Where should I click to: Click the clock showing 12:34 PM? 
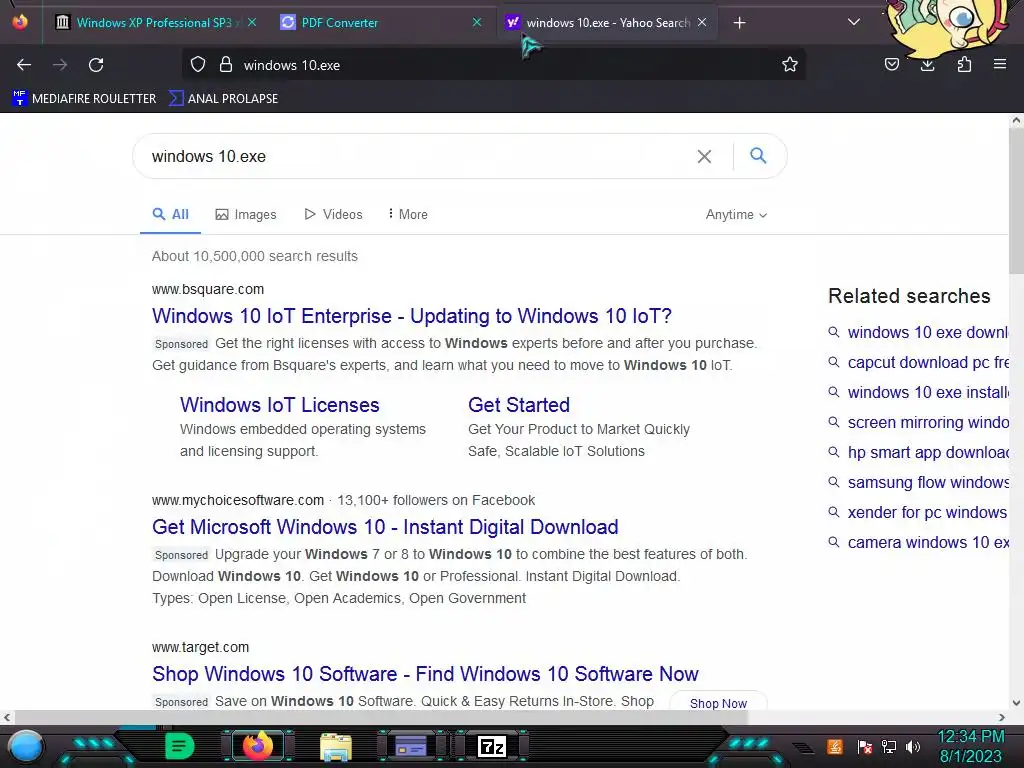click(970, 746)
